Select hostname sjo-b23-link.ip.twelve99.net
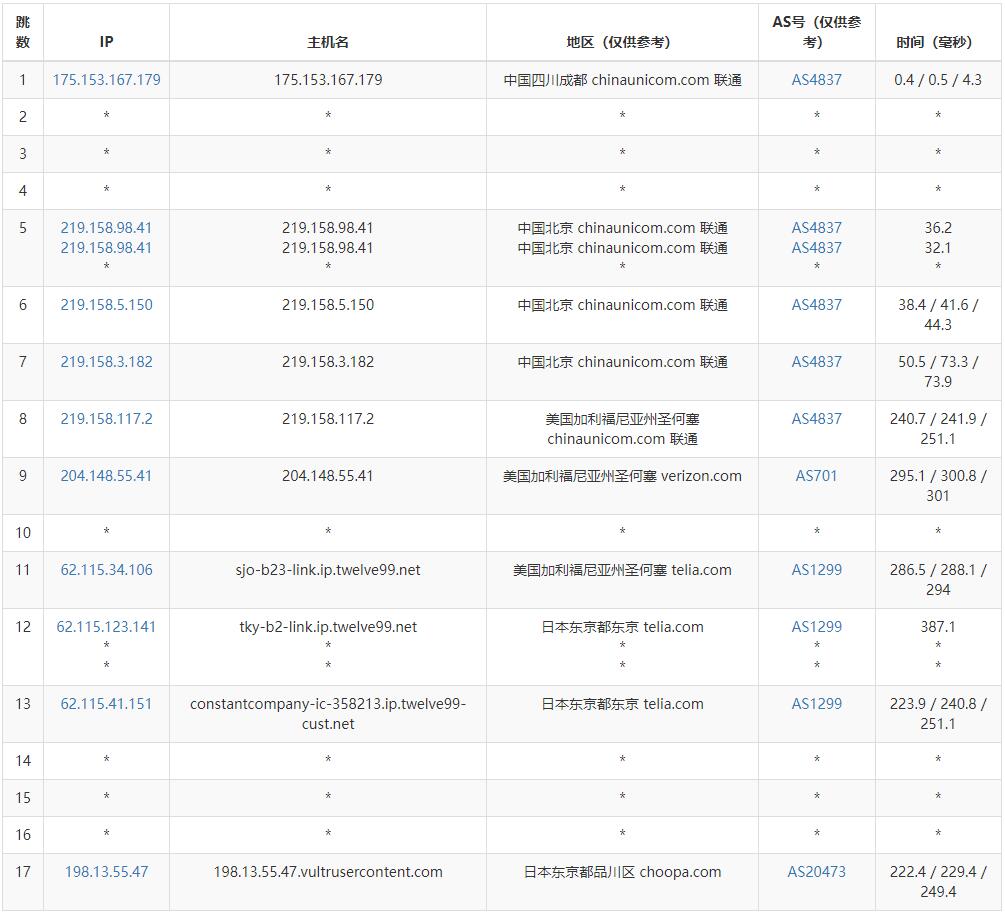Image resolution: width=1005 pixels, height=914 pixels. 328,570
